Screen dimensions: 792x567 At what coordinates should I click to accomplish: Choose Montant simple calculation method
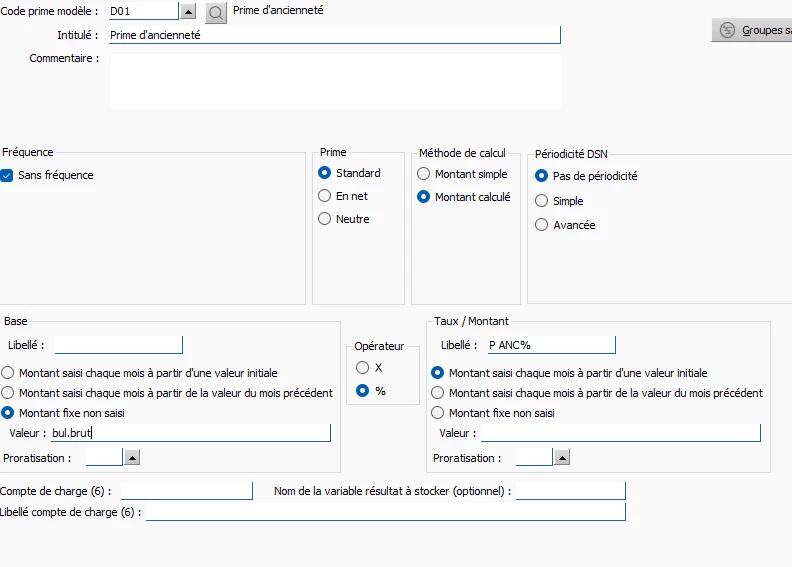[x=423, y=174]
